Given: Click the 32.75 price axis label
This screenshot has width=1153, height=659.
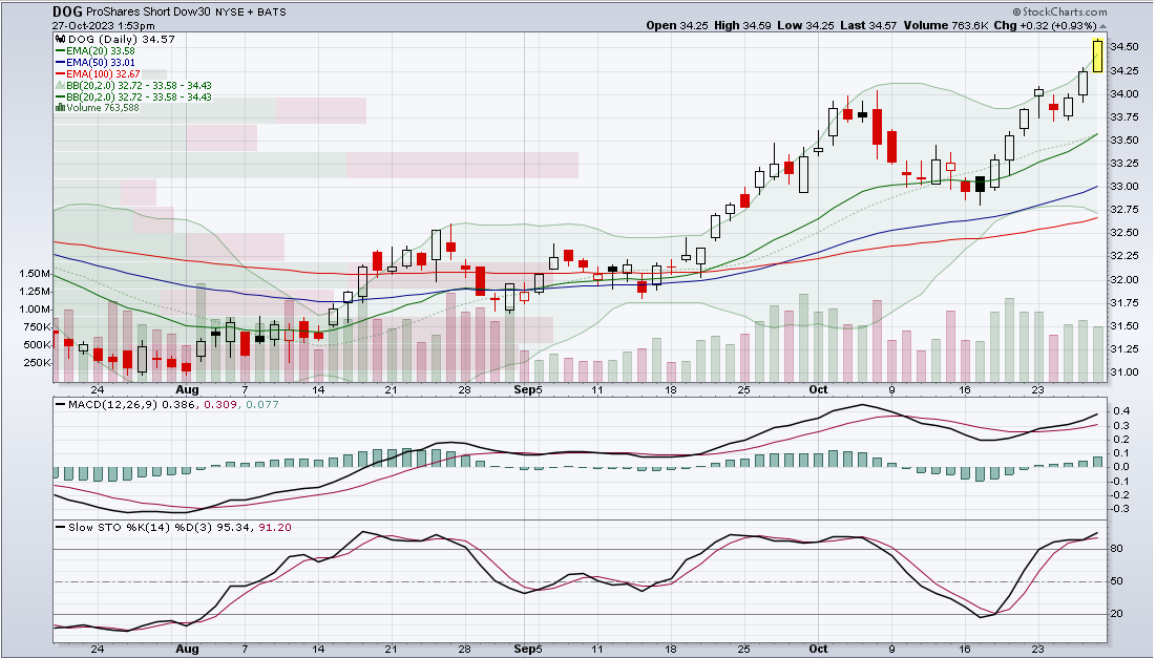Looking at the screenshot, I should coord(1124,210).
